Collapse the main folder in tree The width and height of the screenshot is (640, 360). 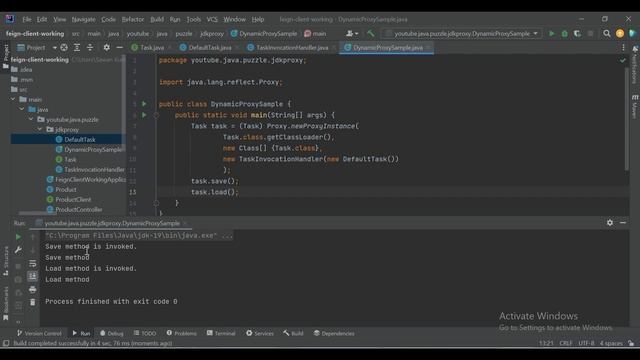[x=13, y=99]
